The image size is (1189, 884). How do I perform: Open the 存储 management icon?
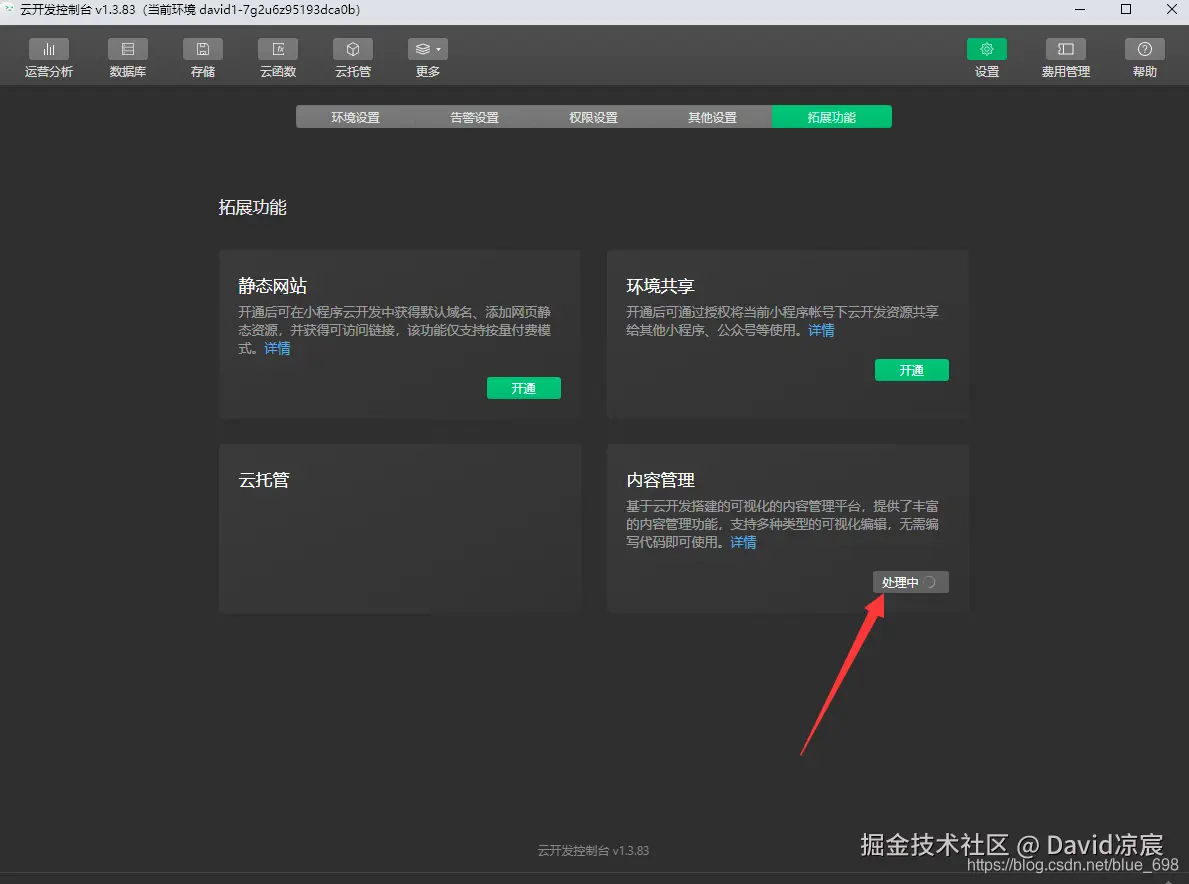click(x=202, y=57)
